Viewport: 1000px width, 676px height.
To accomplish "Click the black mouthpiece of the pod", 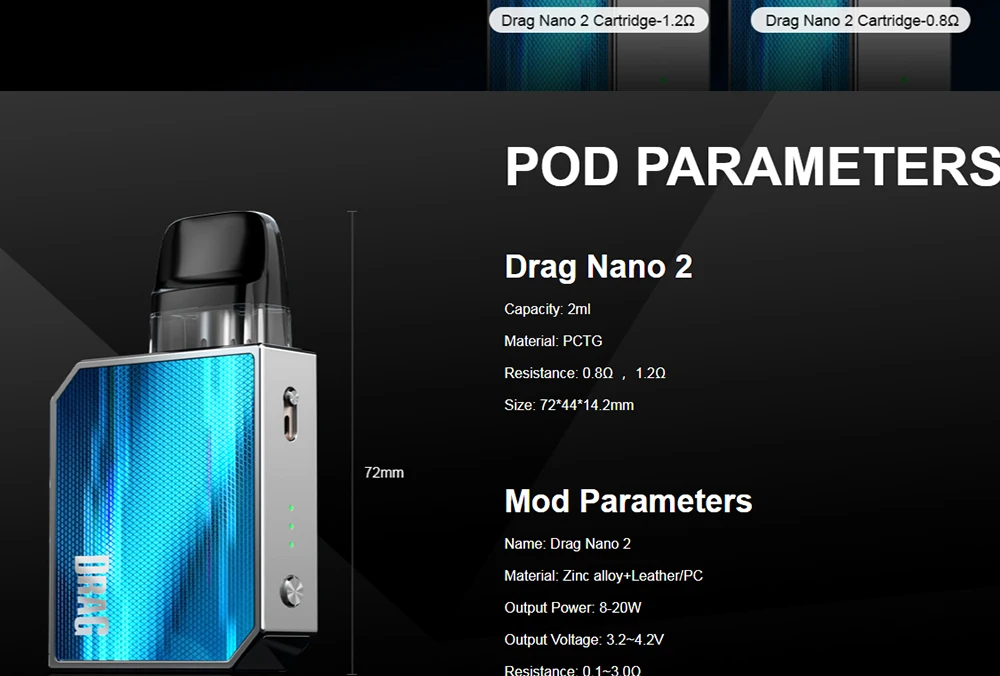I will coord(217,253).
